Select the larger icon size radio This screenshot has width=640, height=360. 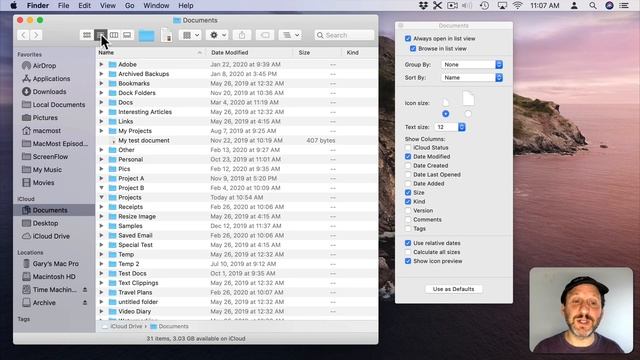(x=468, y=114)
